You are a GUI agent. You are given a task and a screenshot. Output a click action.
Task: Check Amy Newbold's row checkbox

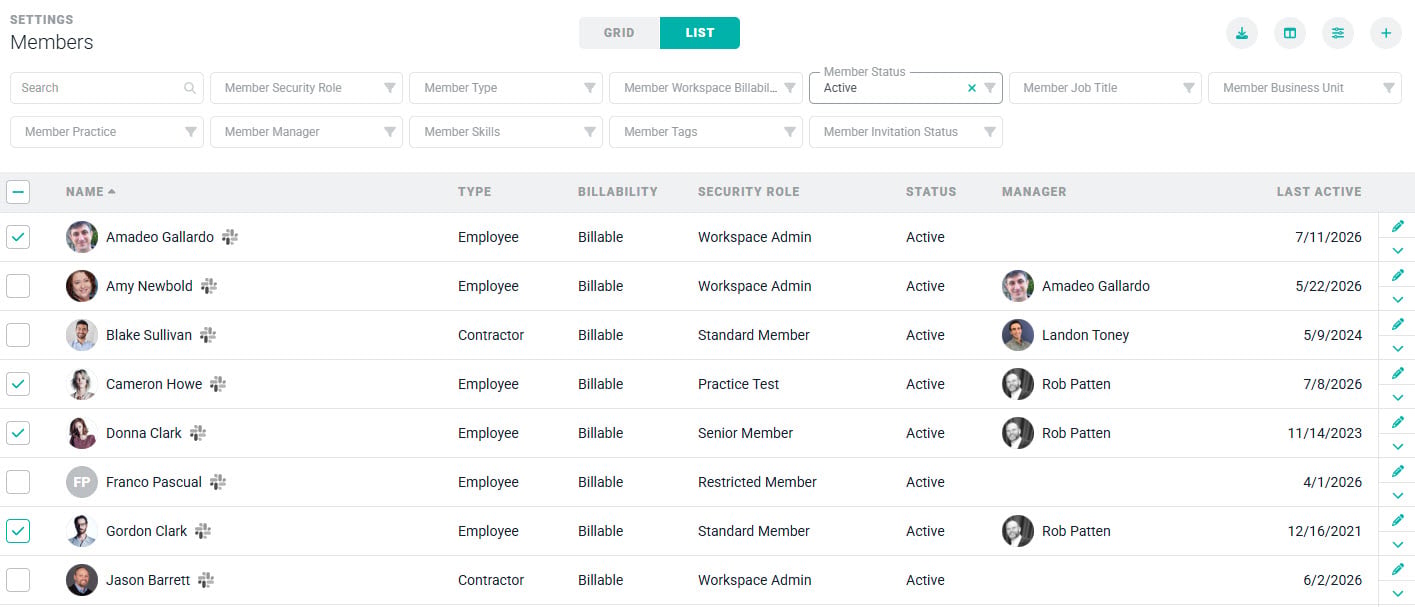(x=18, y=286)
